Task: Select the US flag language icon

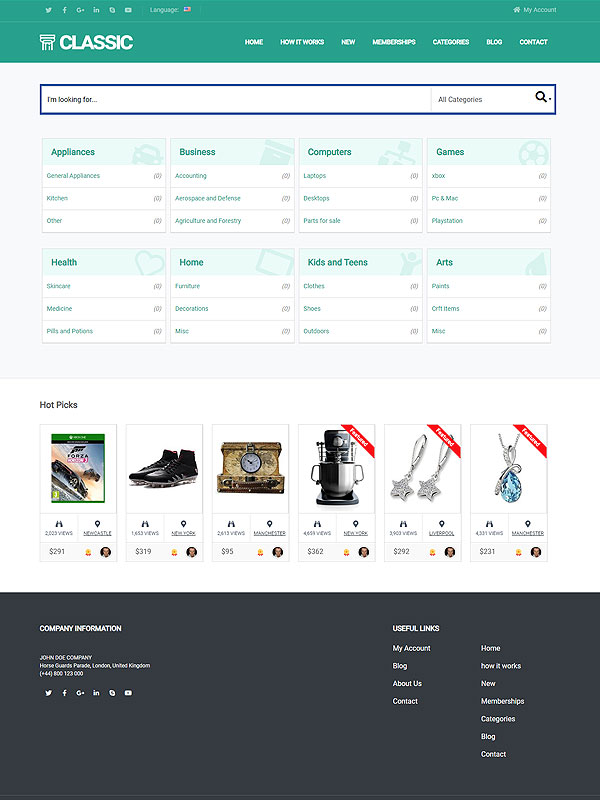Action: pyautogui.click(x=187, y=9)
